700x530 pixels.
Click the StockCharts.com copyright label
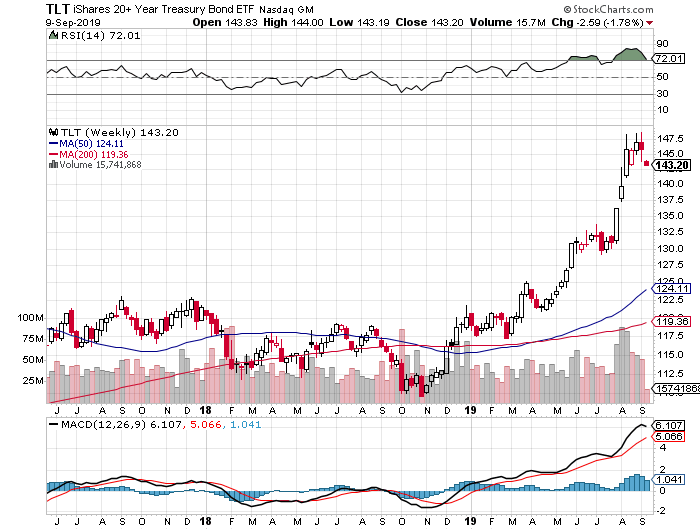pos(608,9)
